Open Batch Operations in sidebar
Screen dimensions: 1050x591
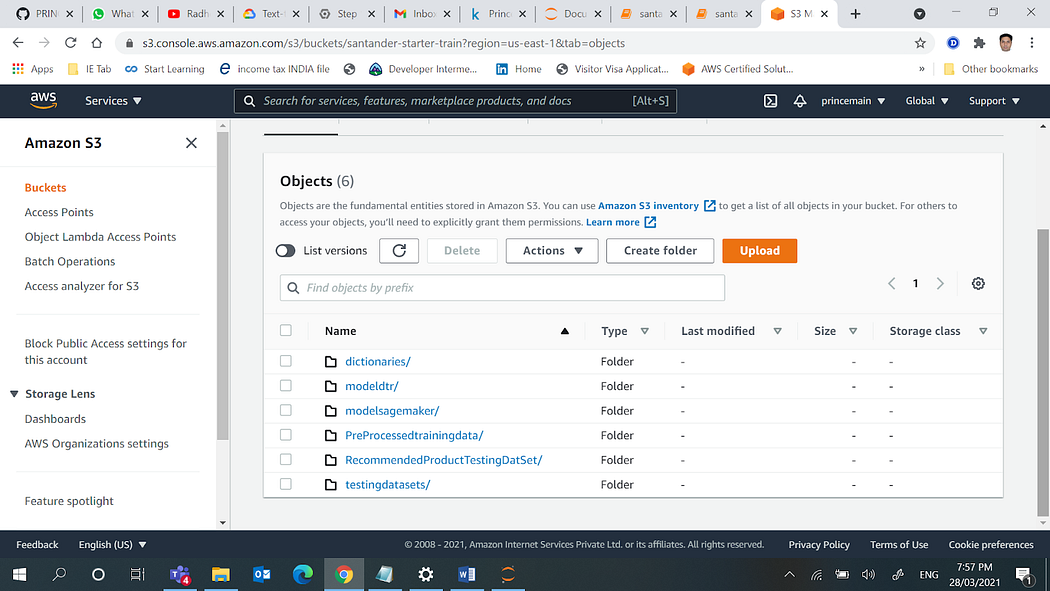(70, 262)
